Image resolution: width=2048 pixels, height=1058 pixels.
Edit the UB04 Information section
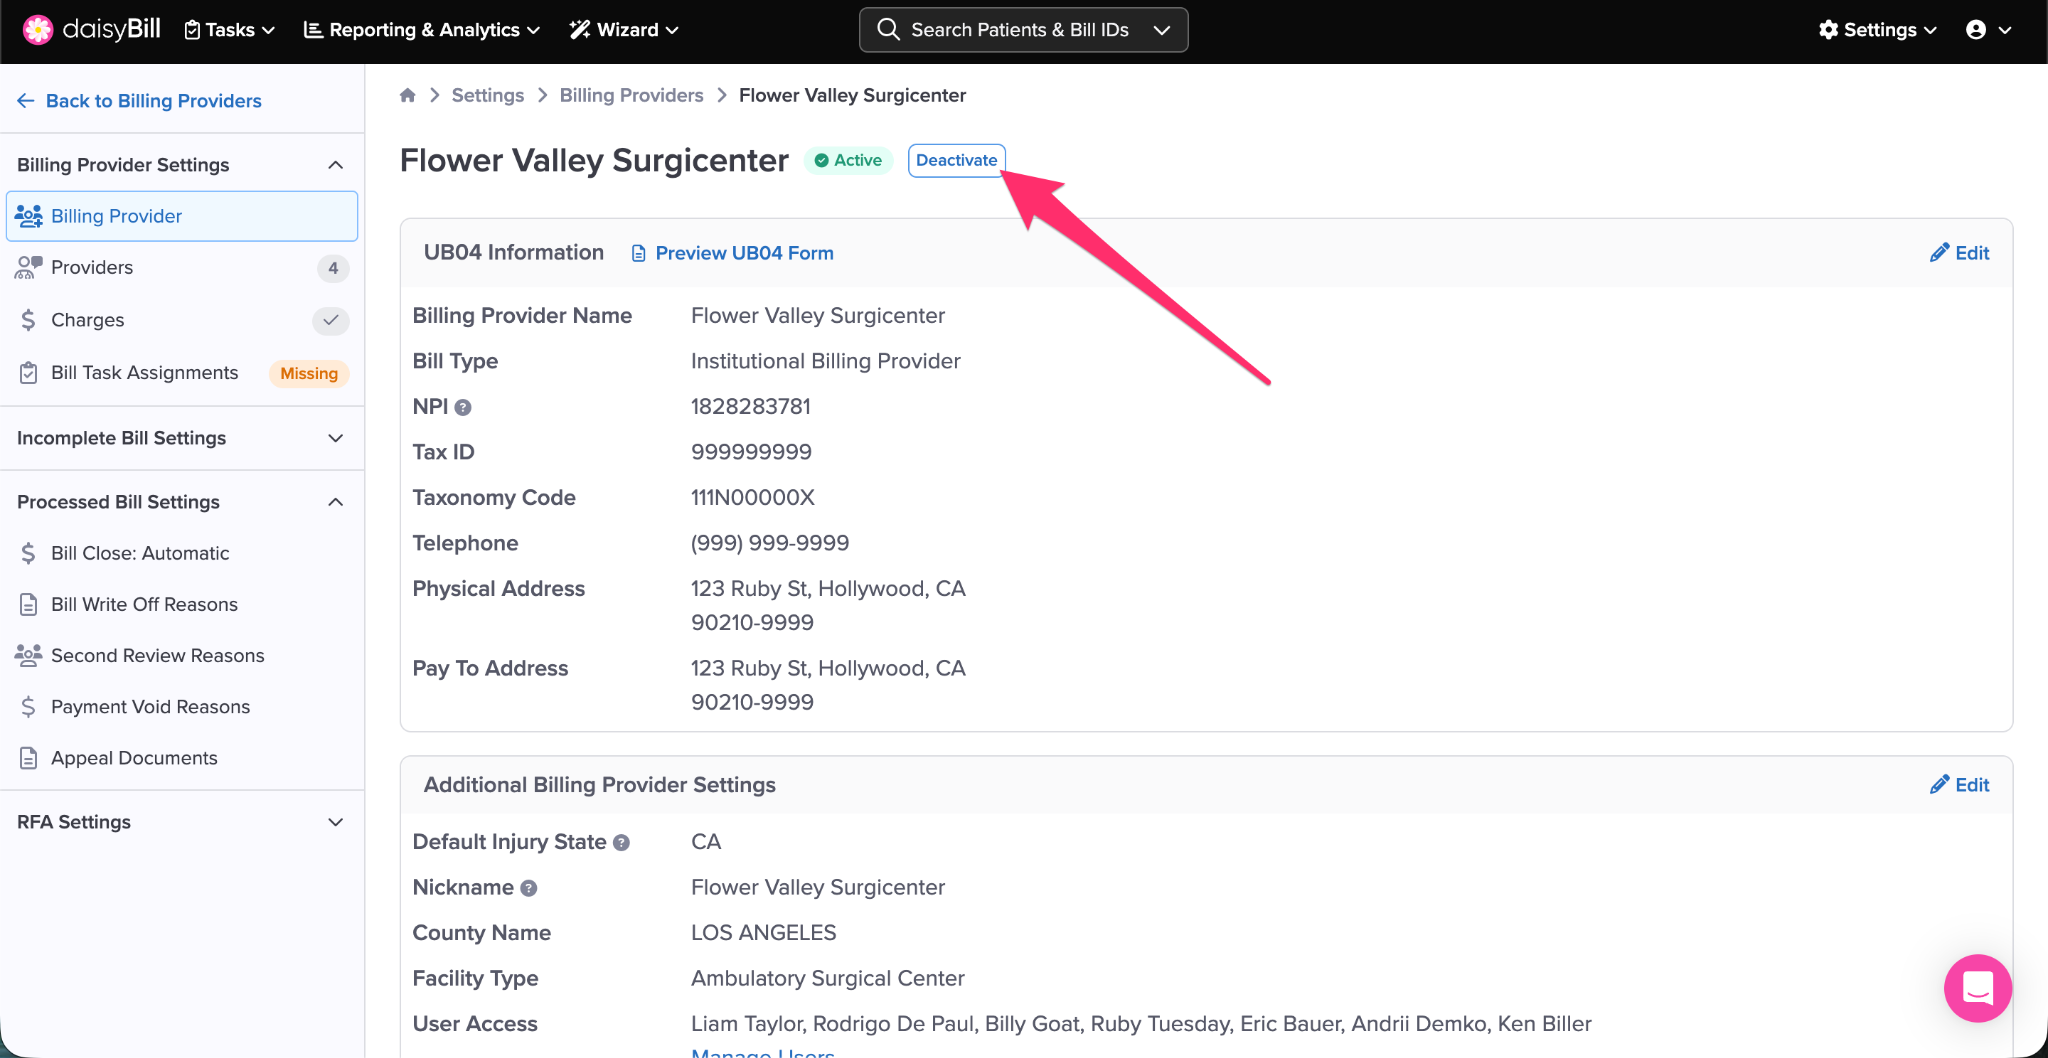tap(1959, 253)
